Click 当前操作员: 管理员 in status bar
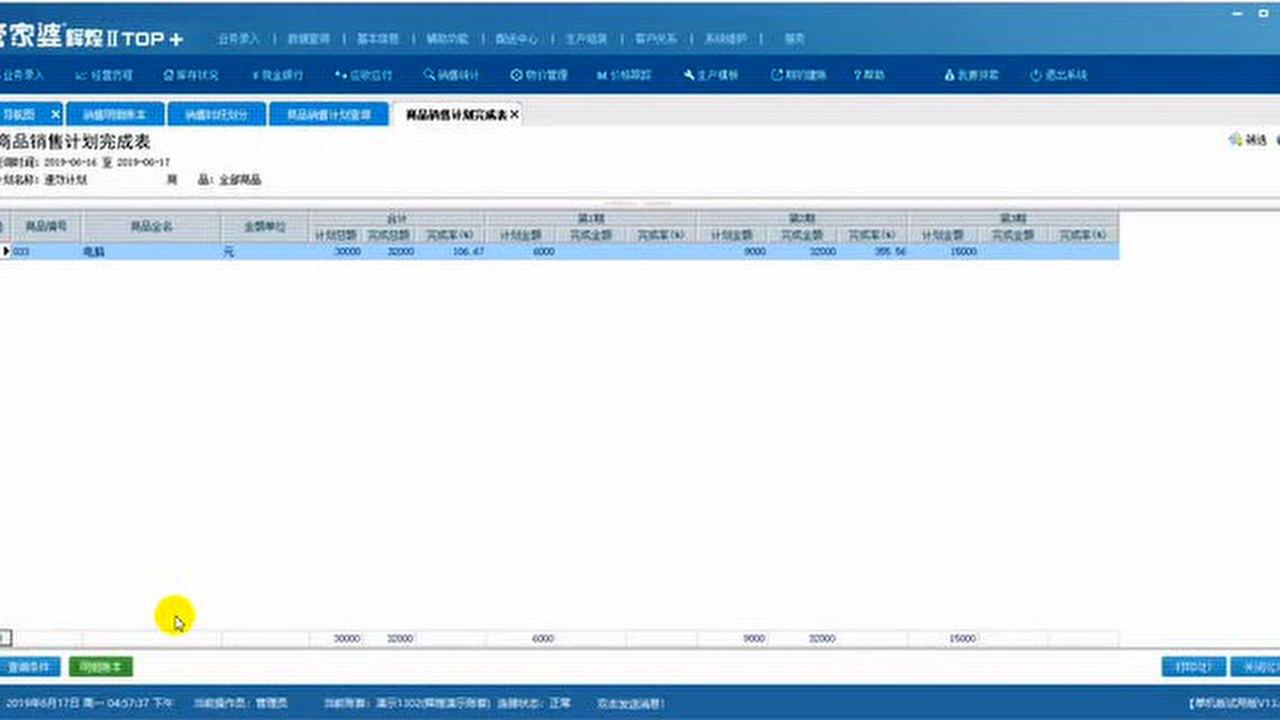1280x720 pixels. (x=239, y=703)
